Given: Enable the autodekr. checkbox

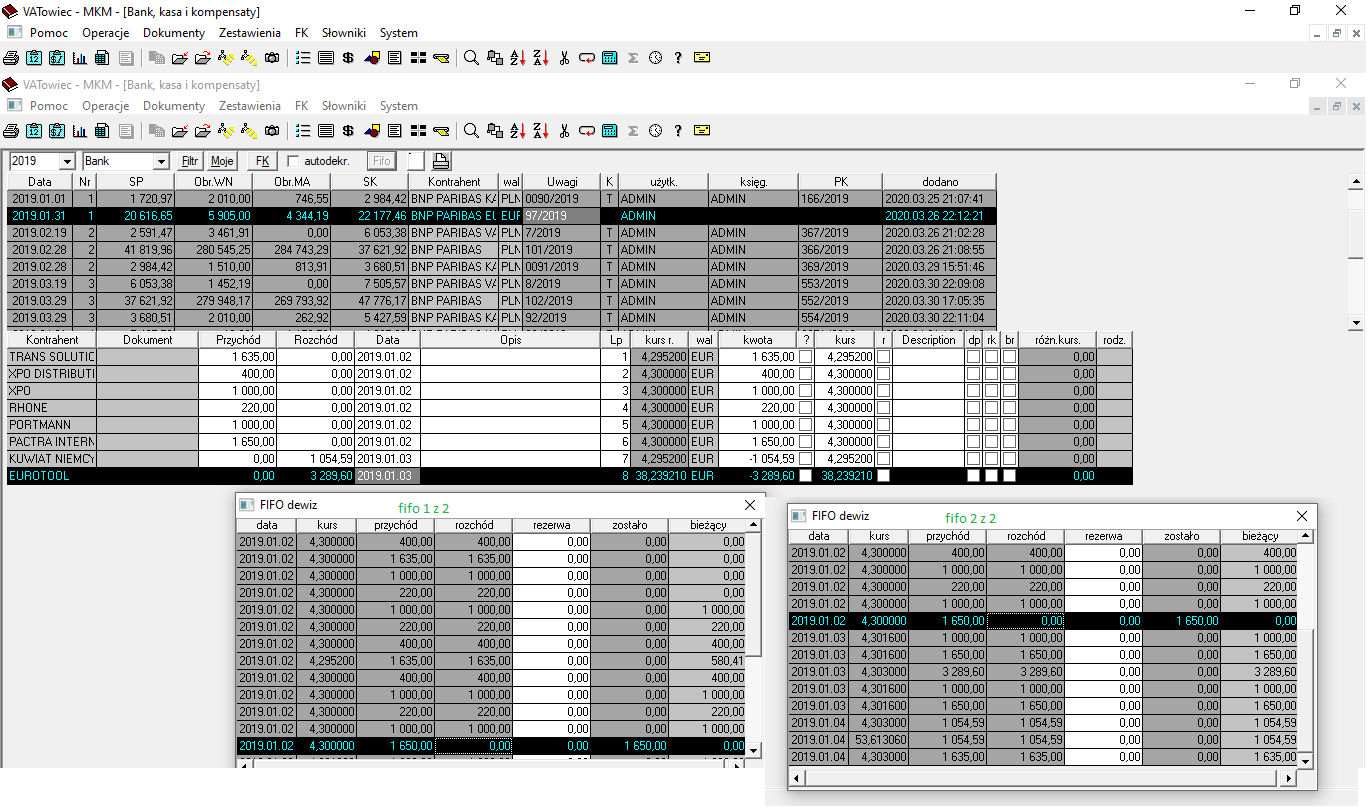Looking at the screenshot, I should (x=294, y=161).
